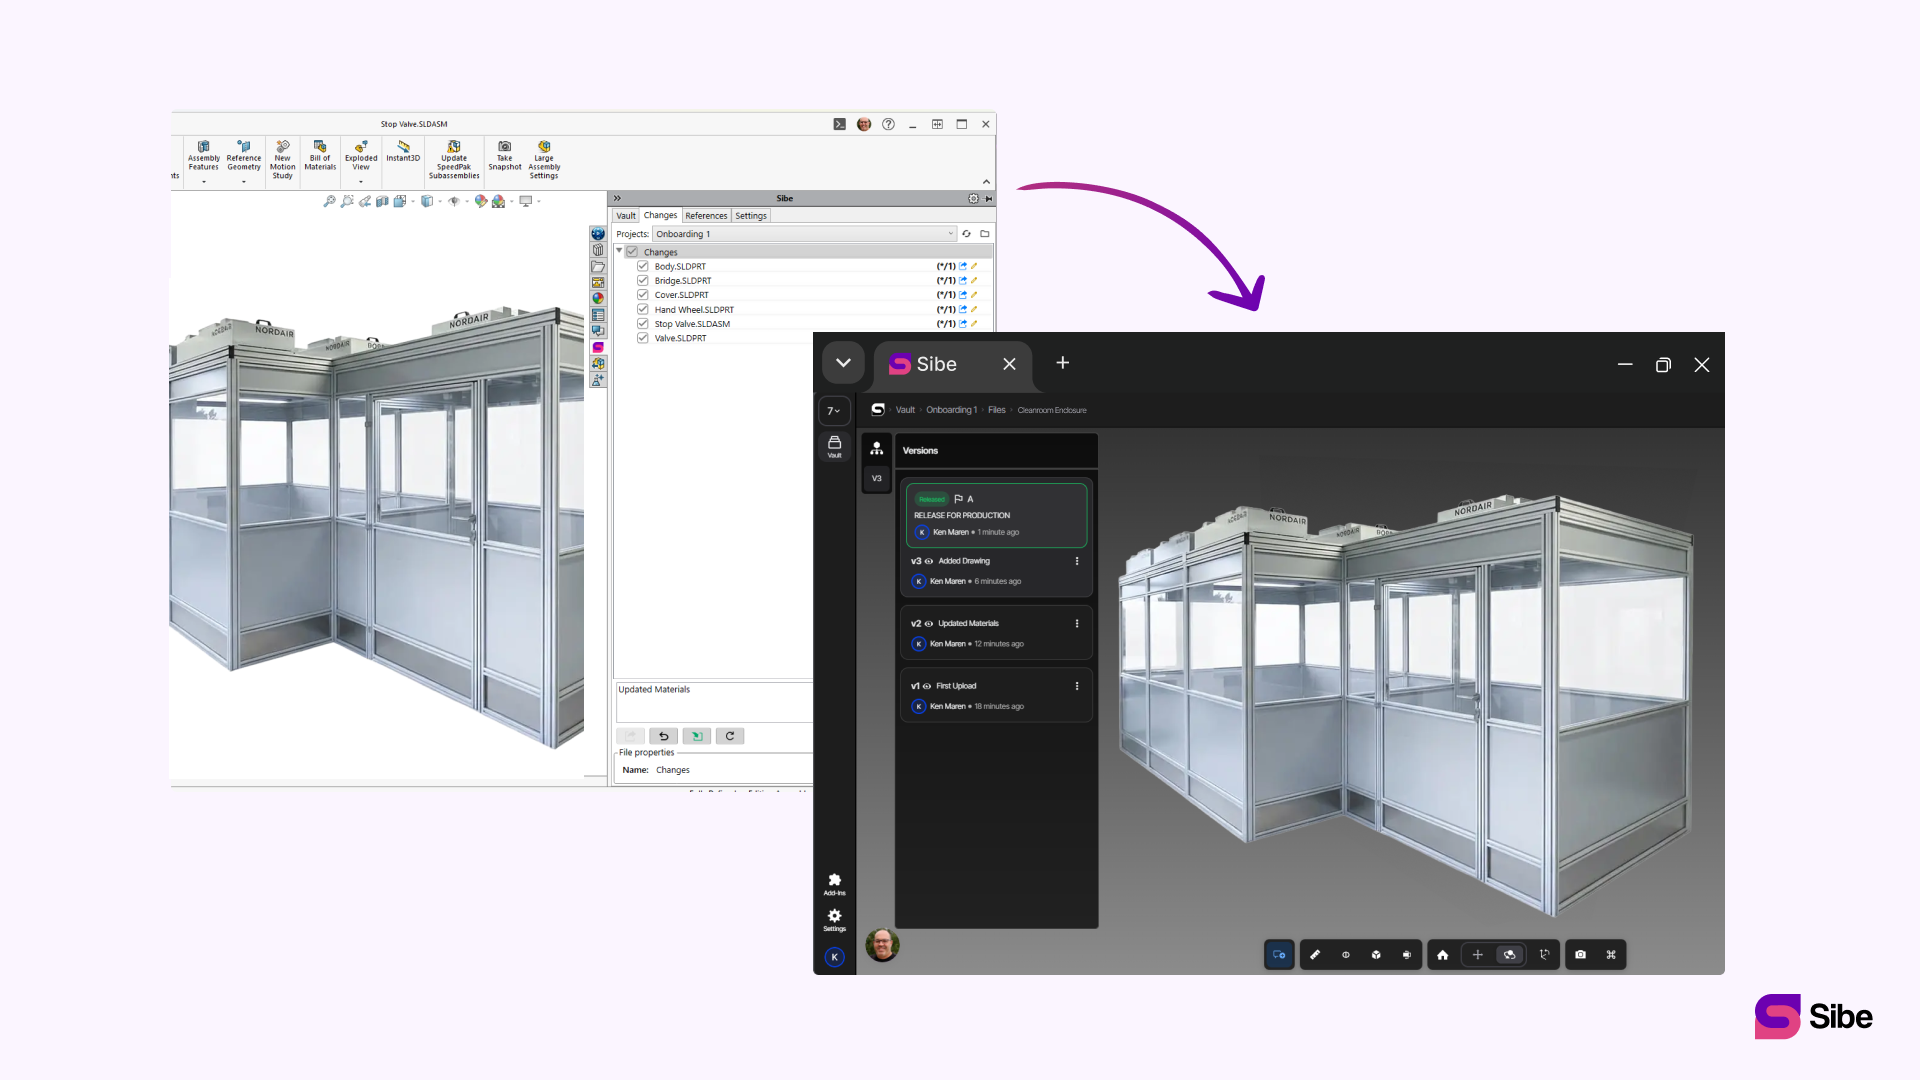Open Add-ins in the Sibe sidebar
1920x1080 pixels.
[x=835, y=884]
